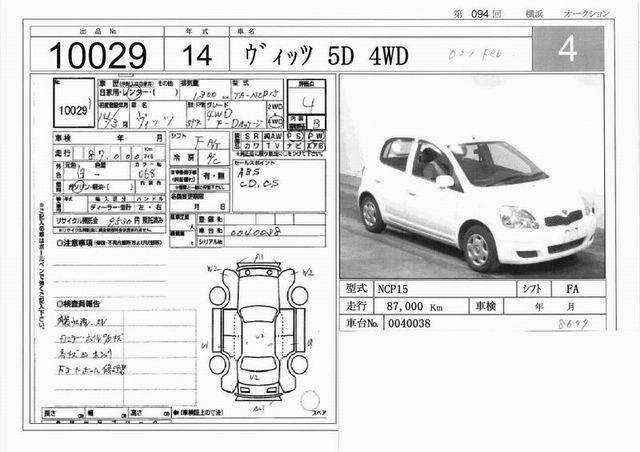Click the large lot number 10029
The width and height of the screenshot is (640, 452).
[98, 55]
